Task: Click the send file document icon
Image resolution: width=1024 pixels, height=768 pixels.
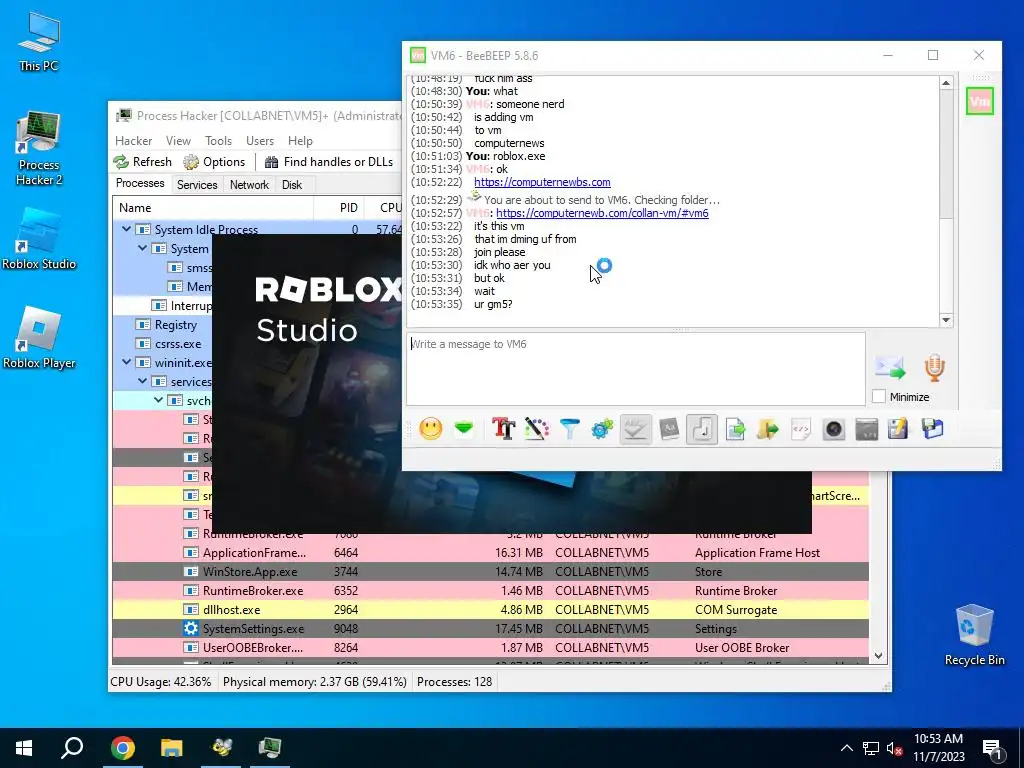Action: tap(735, 429)
